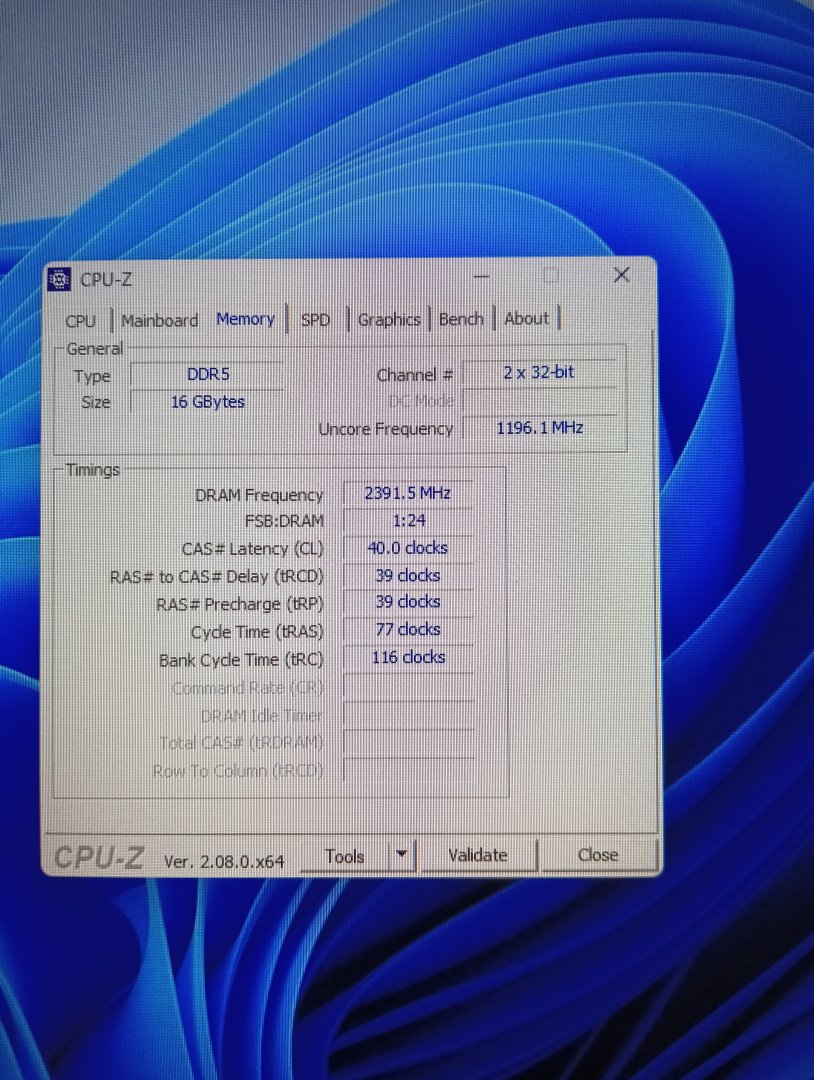
Task: Close the CPU-Z window with X
Action: coord(621,275)
